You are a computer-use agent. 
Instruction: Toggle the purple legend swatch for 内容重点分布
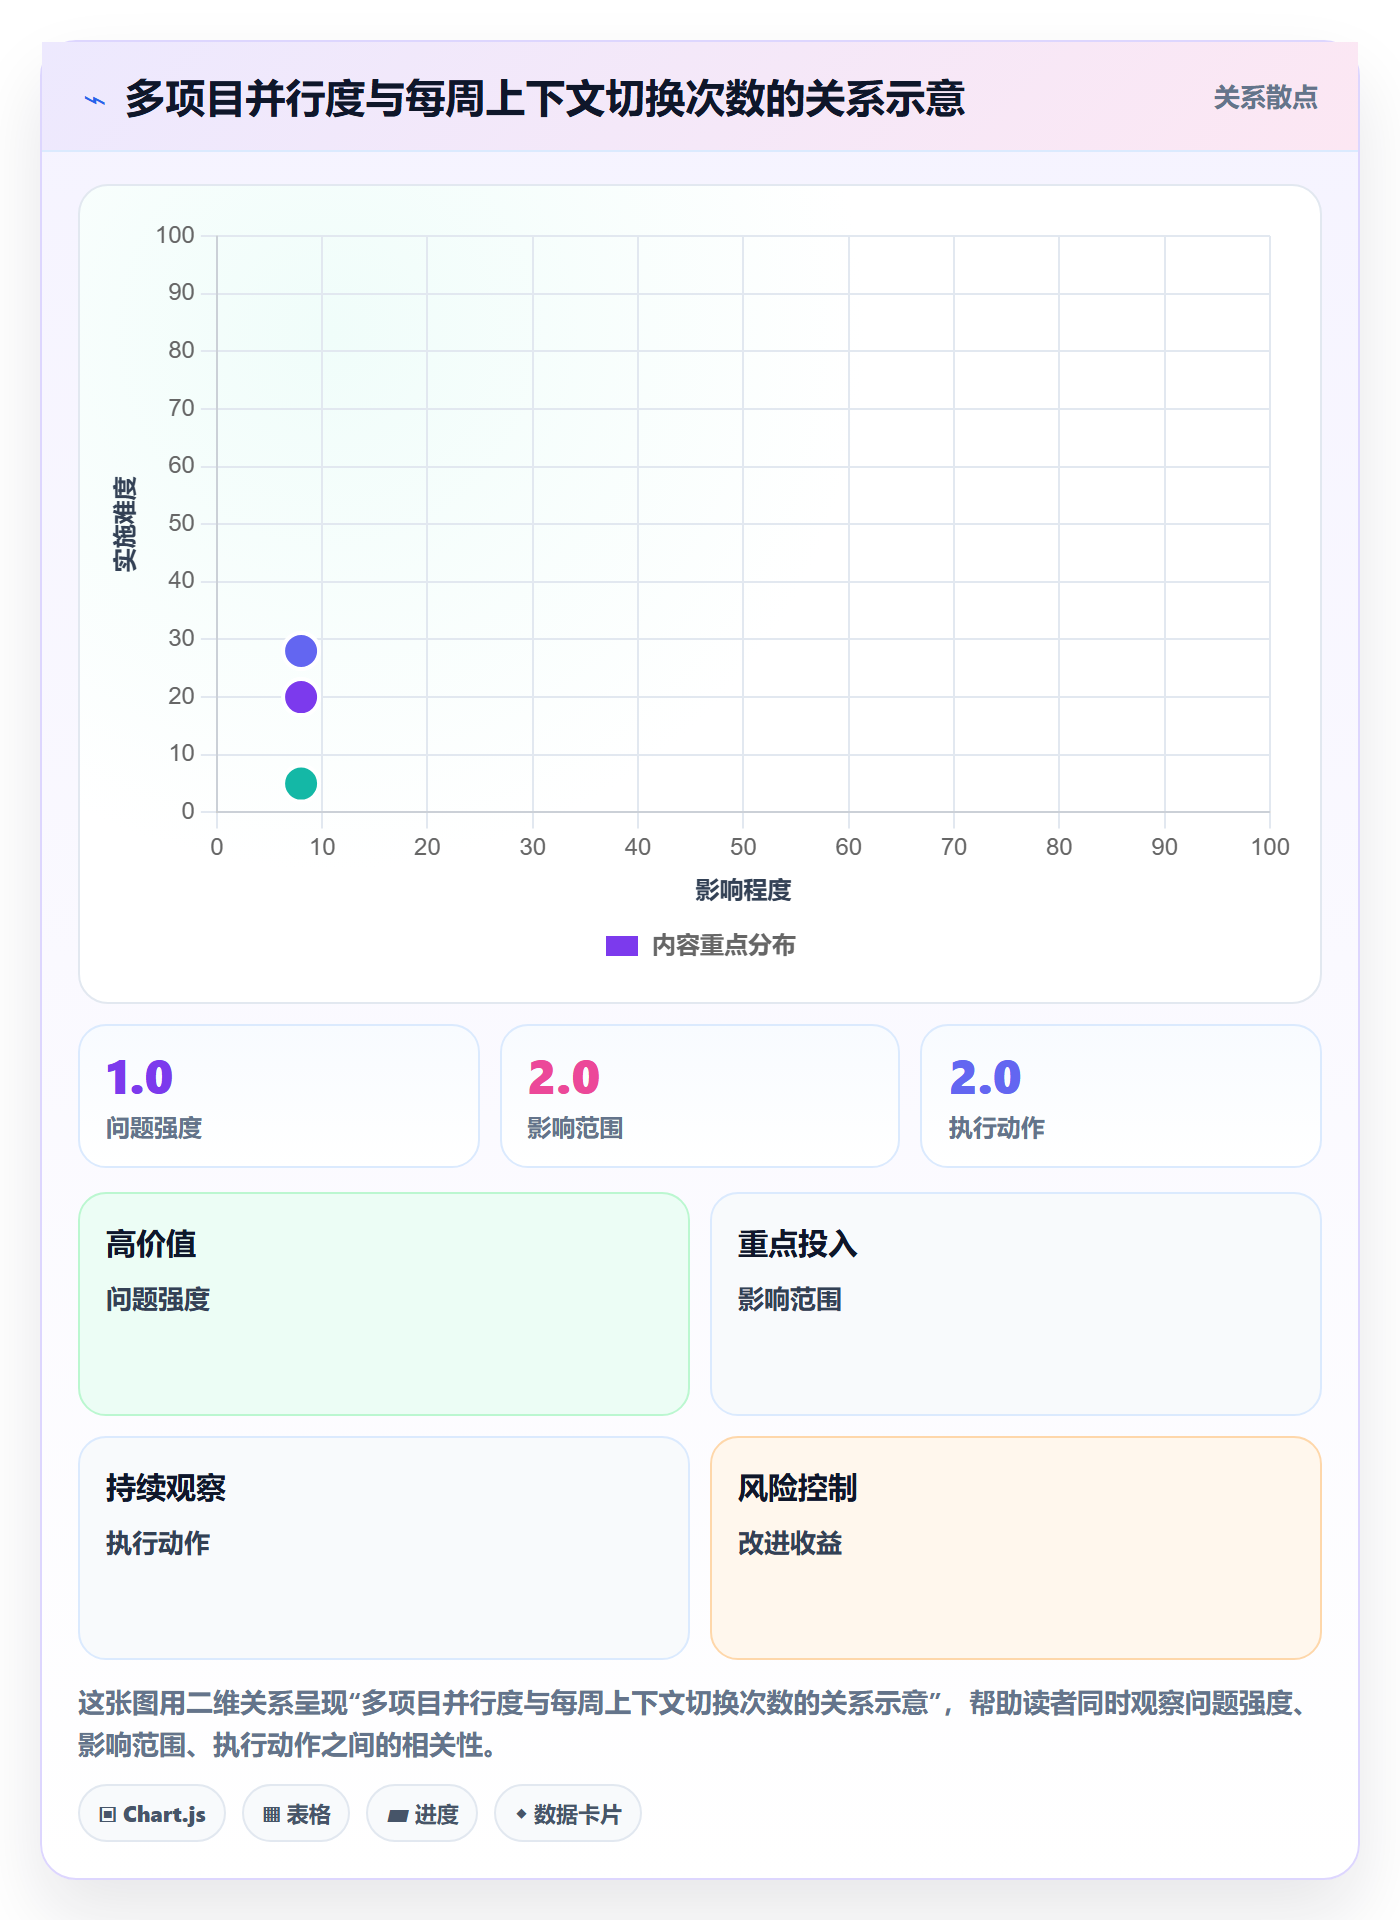(621, 946)
